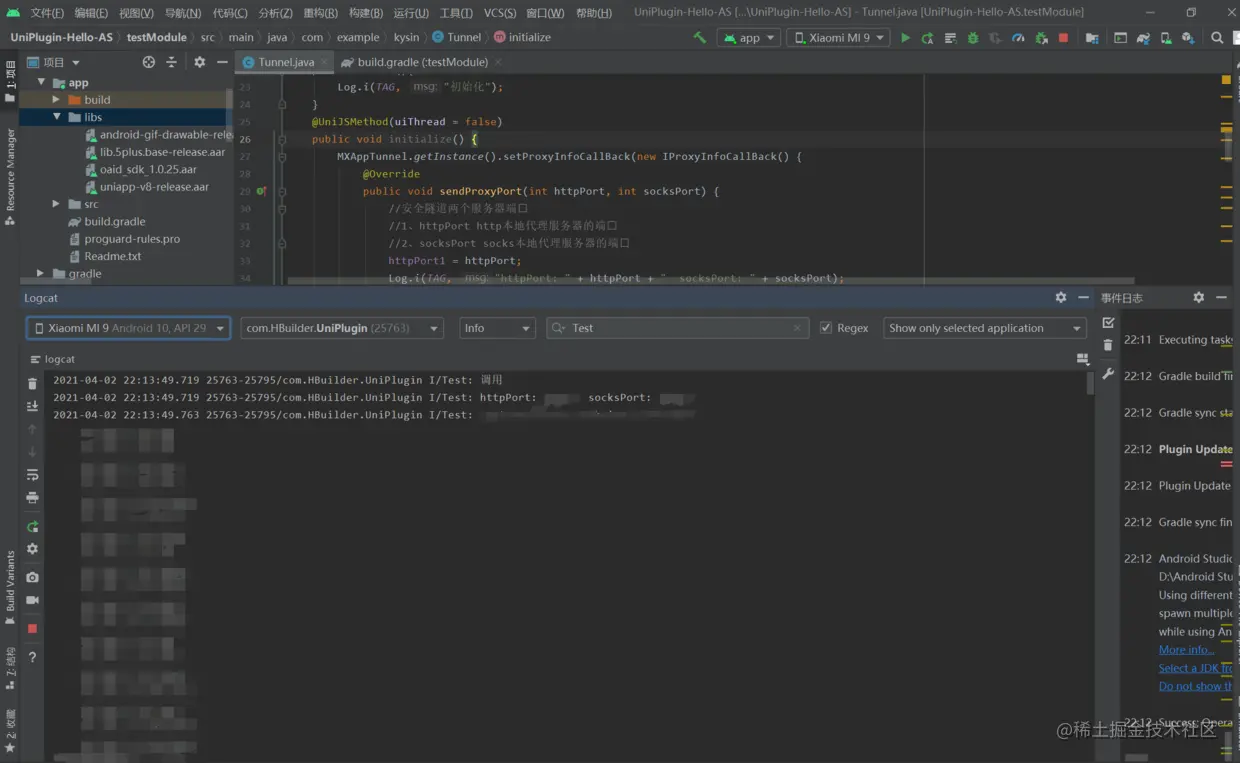Select oaid_sdk_1.0.25.aar in project tree
Screen dimensions: 1240x763
coord(148,170)
